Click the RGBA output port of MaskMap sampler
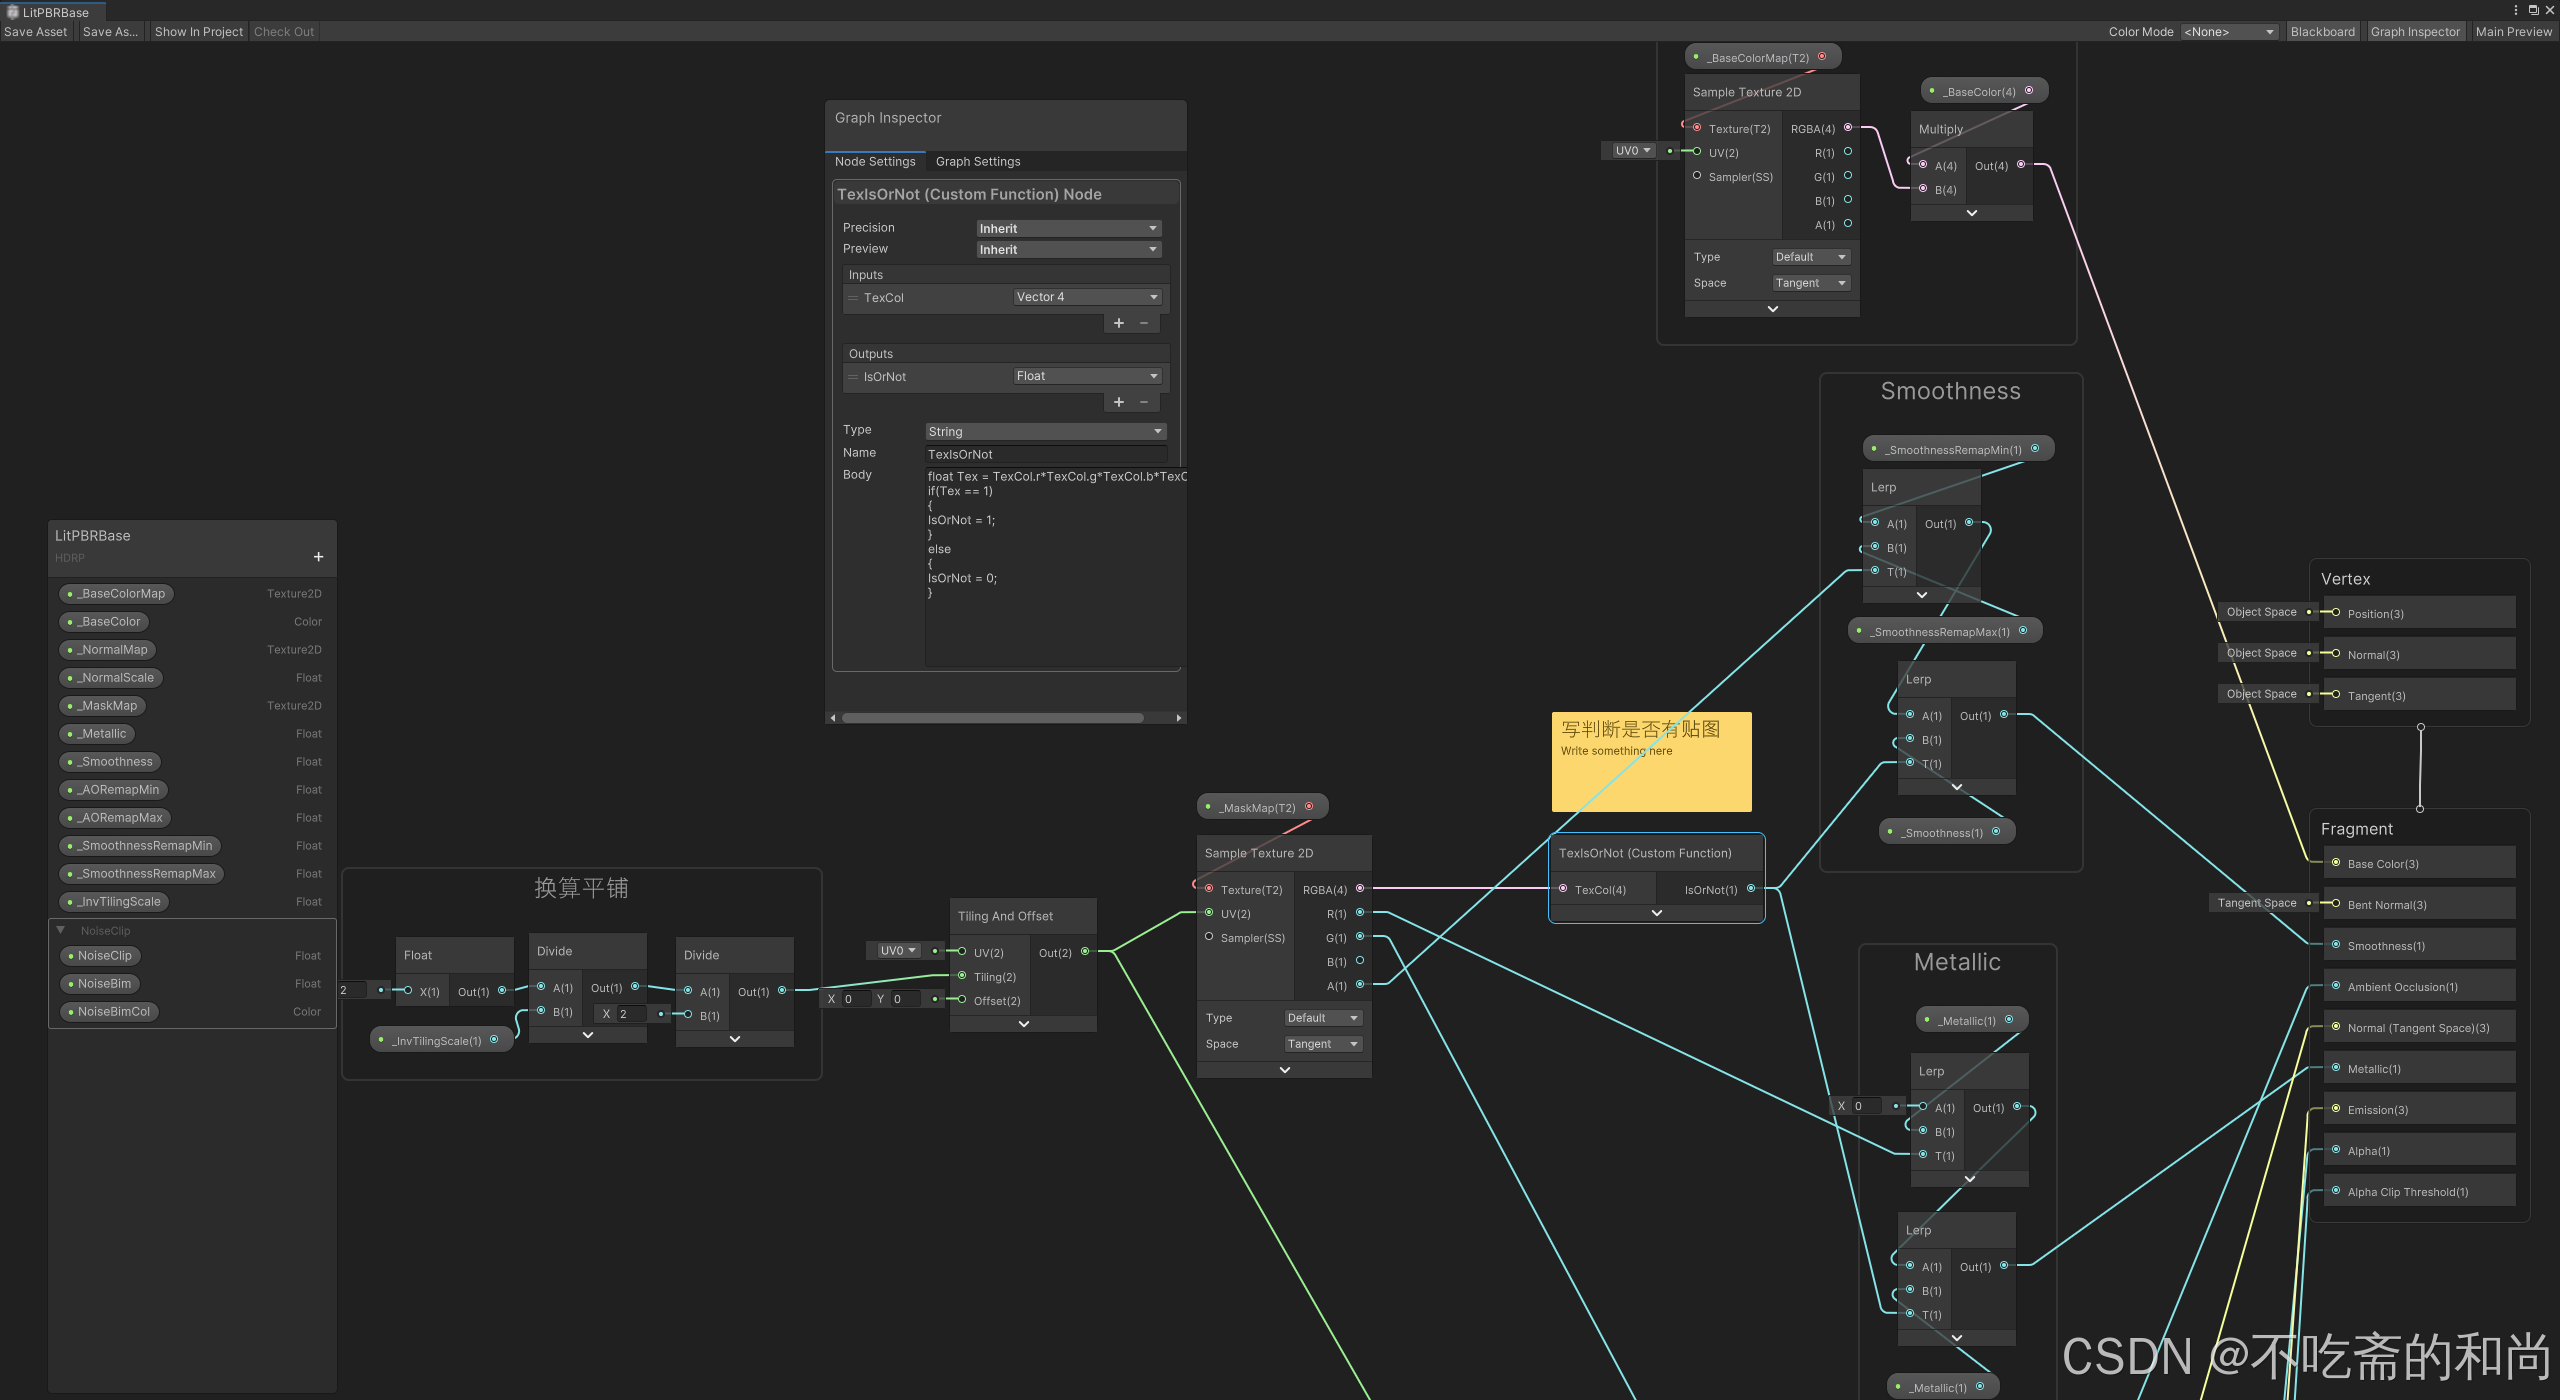 point(1360,888)
